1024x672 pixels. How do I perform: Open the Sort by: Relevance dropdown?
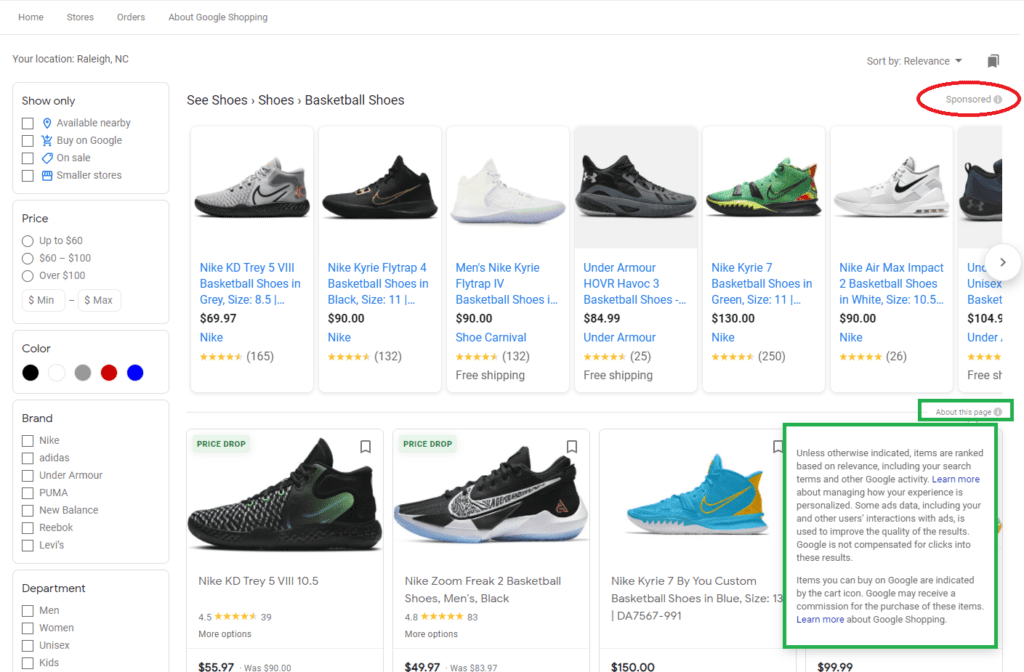pos(914,61)
